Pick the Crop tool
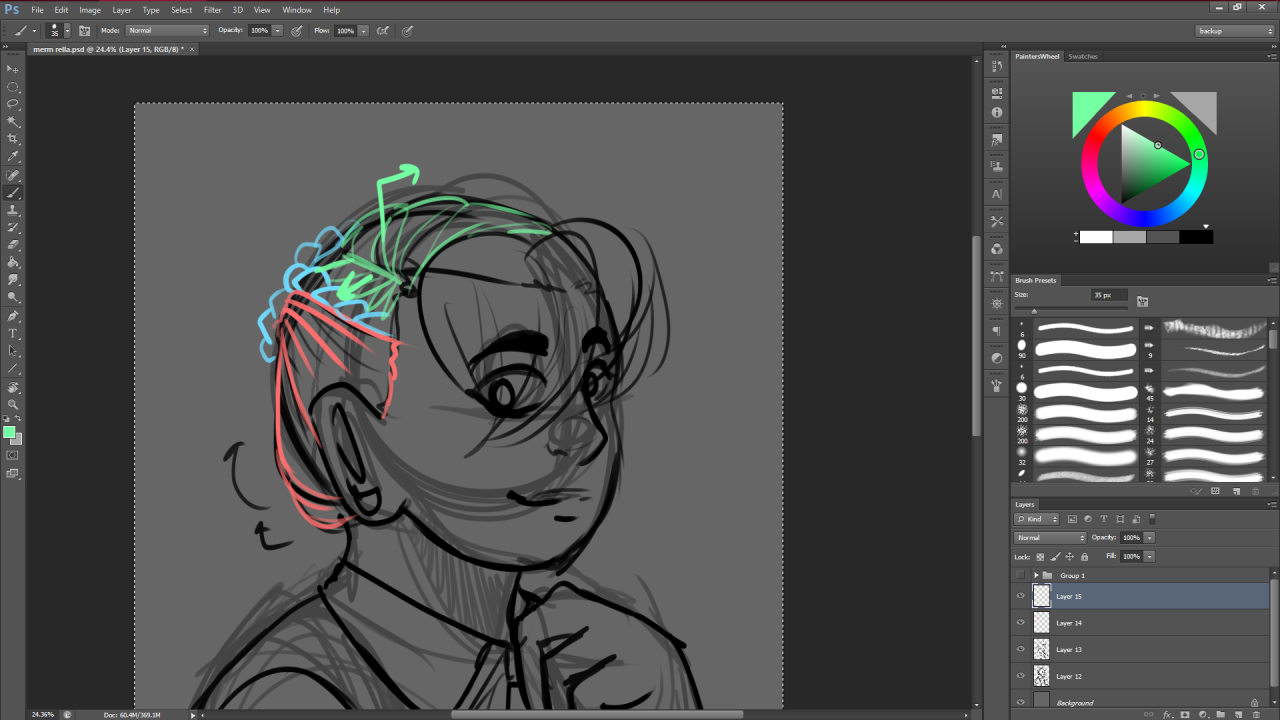 click(x=13, y=139)
